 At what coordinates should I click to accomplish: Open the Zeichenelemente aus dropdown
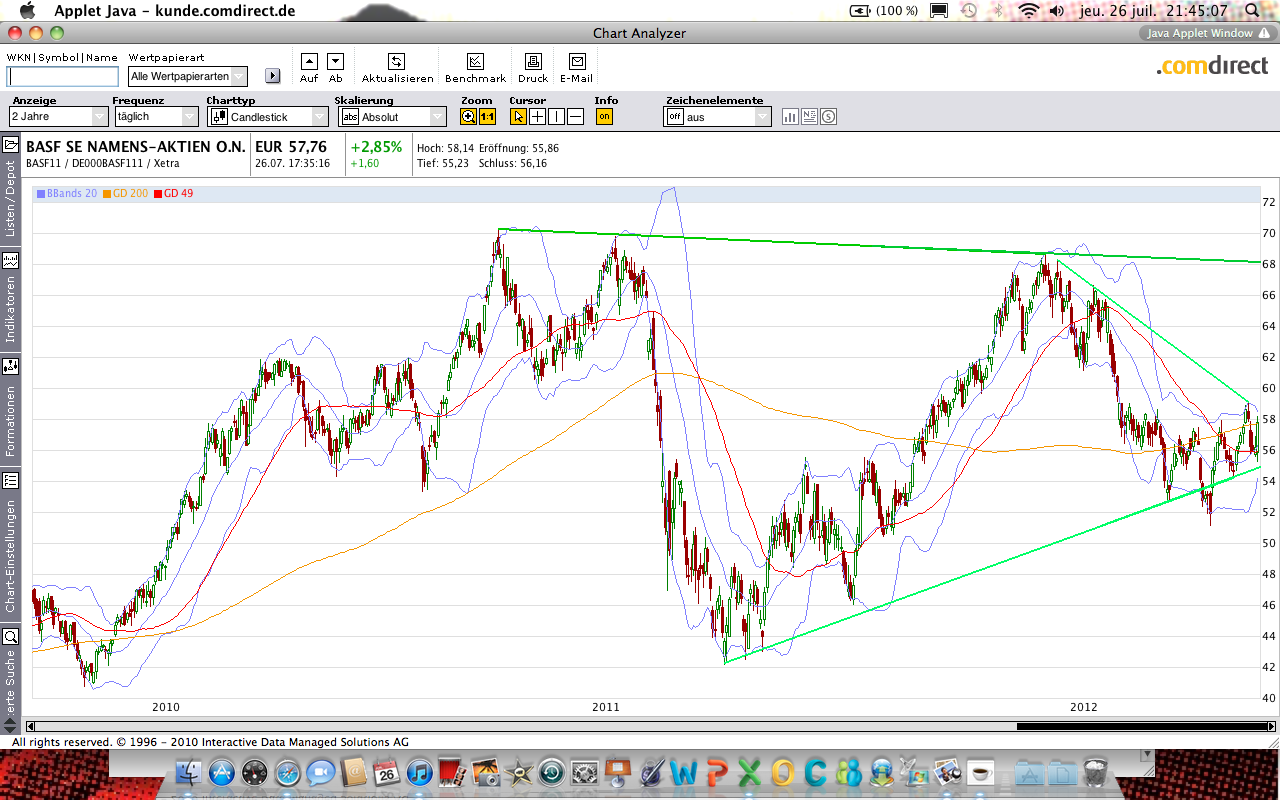tap(718, 117)
